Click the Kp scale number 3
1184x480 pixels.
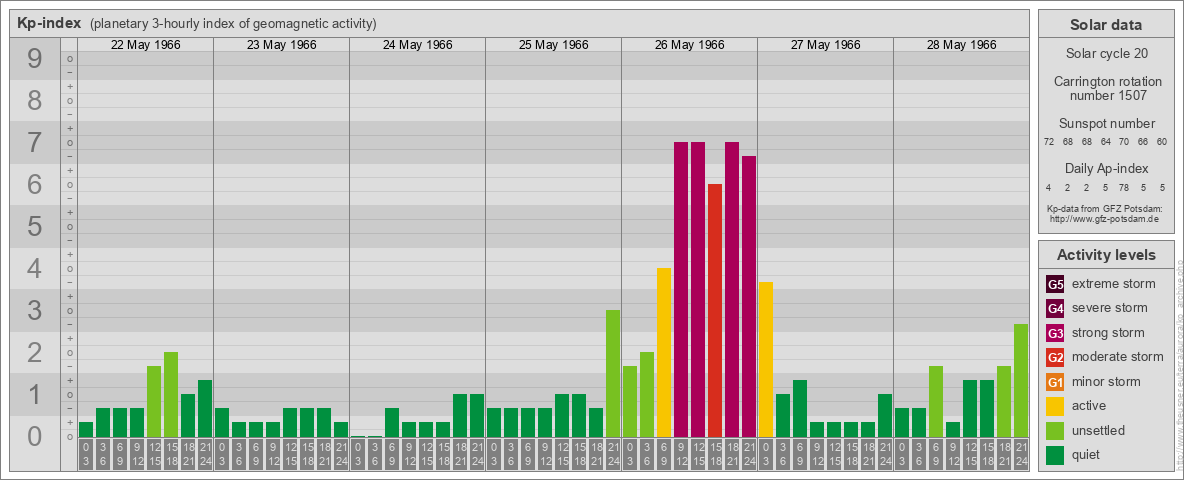click(35, 310)
